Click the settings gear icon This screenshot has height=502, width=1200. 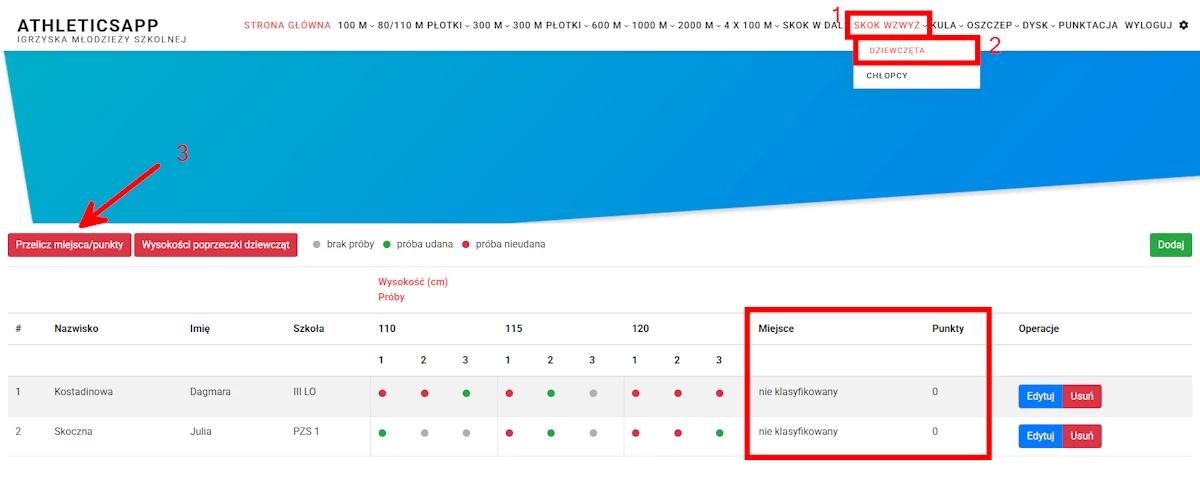pos(1184,25)
